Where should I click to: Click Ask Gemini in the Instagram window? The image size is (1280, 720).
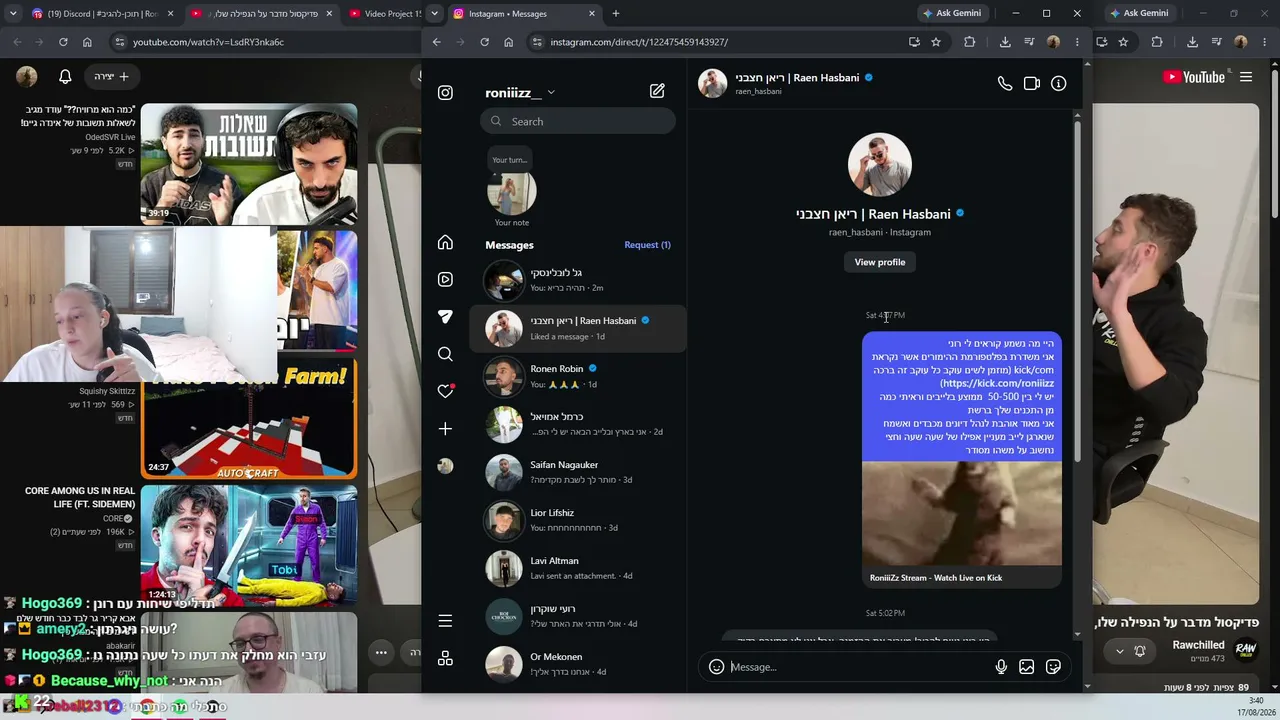coord(952,13)
